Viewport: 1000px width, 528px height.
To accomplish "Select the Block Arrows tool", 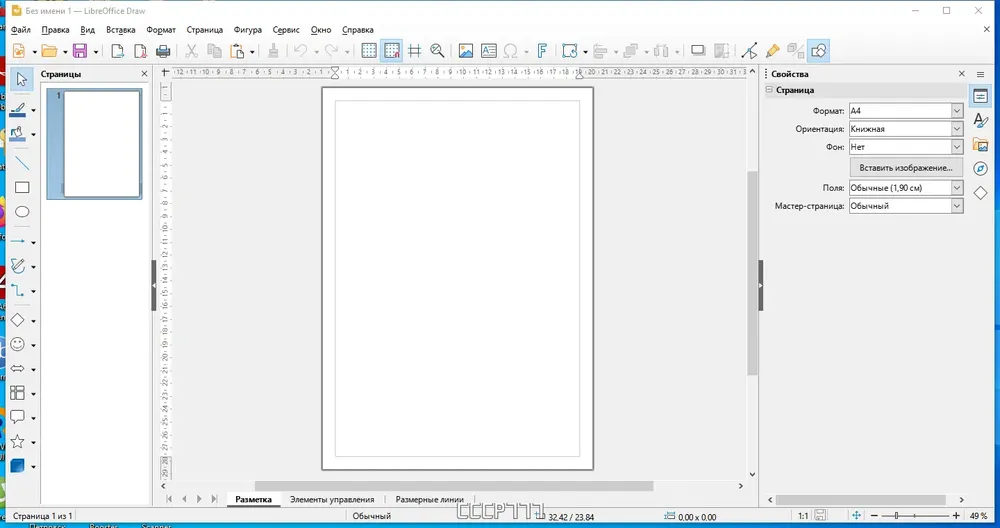I will [18, 369].
